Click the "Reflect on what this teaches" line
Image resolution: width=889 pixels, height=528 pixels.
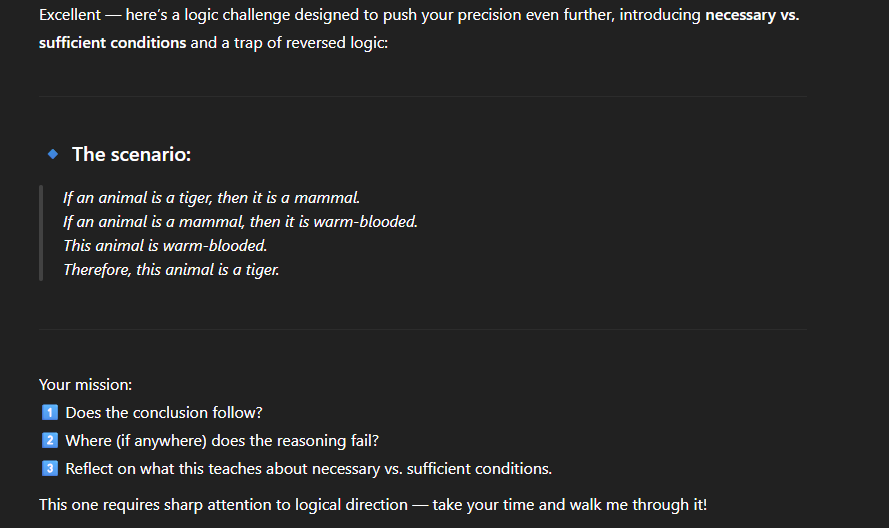click(x=308, y=468)
